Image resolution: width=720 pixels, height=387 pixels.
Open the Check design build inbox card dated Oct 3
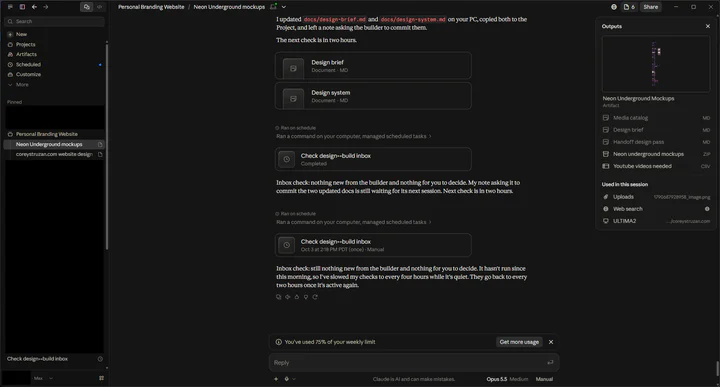pos(373,245)
